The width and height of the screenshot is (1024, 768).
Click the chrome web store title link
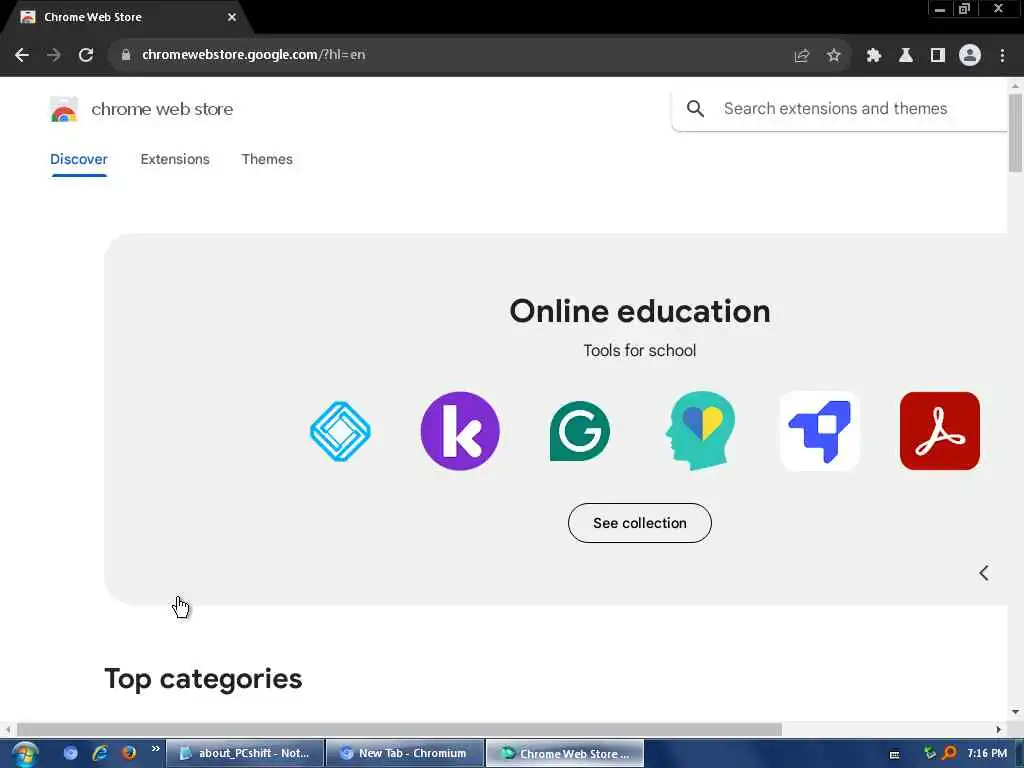pyautogui.click(x=162, y=109)
